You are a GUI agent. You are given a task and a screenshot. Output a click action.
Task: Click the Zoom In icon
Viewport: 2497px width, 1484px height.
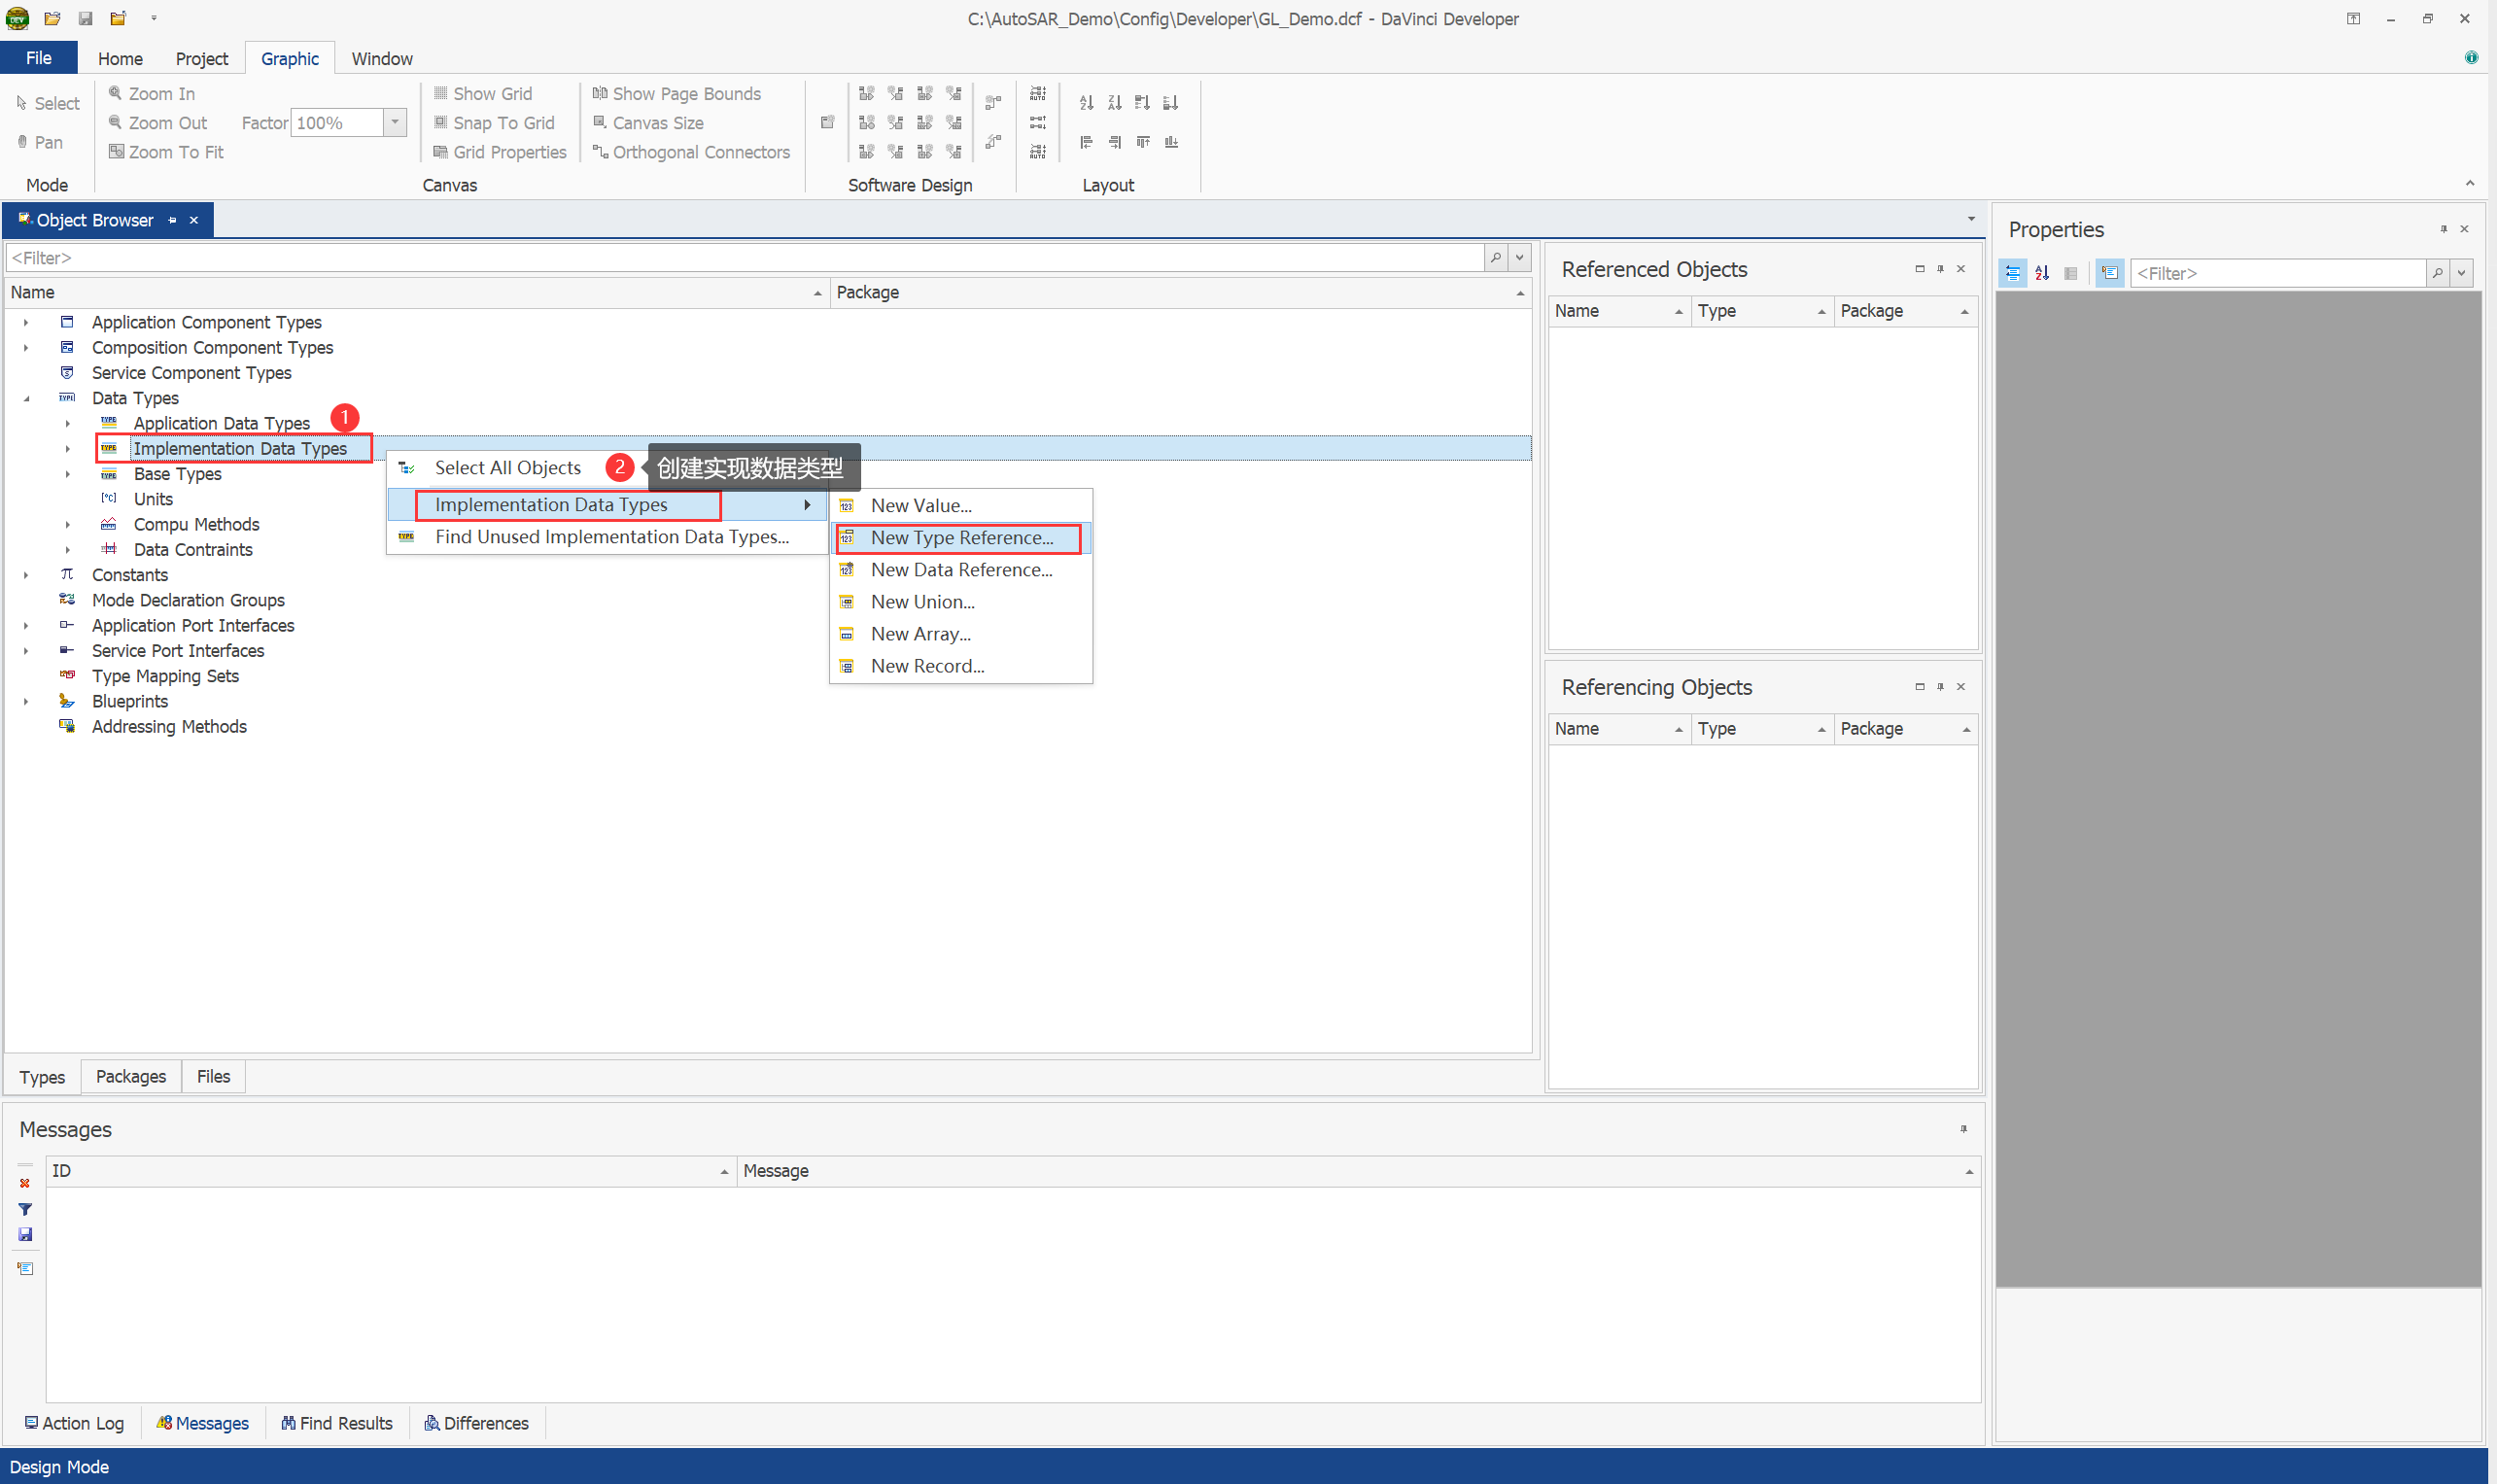point(115,93)
